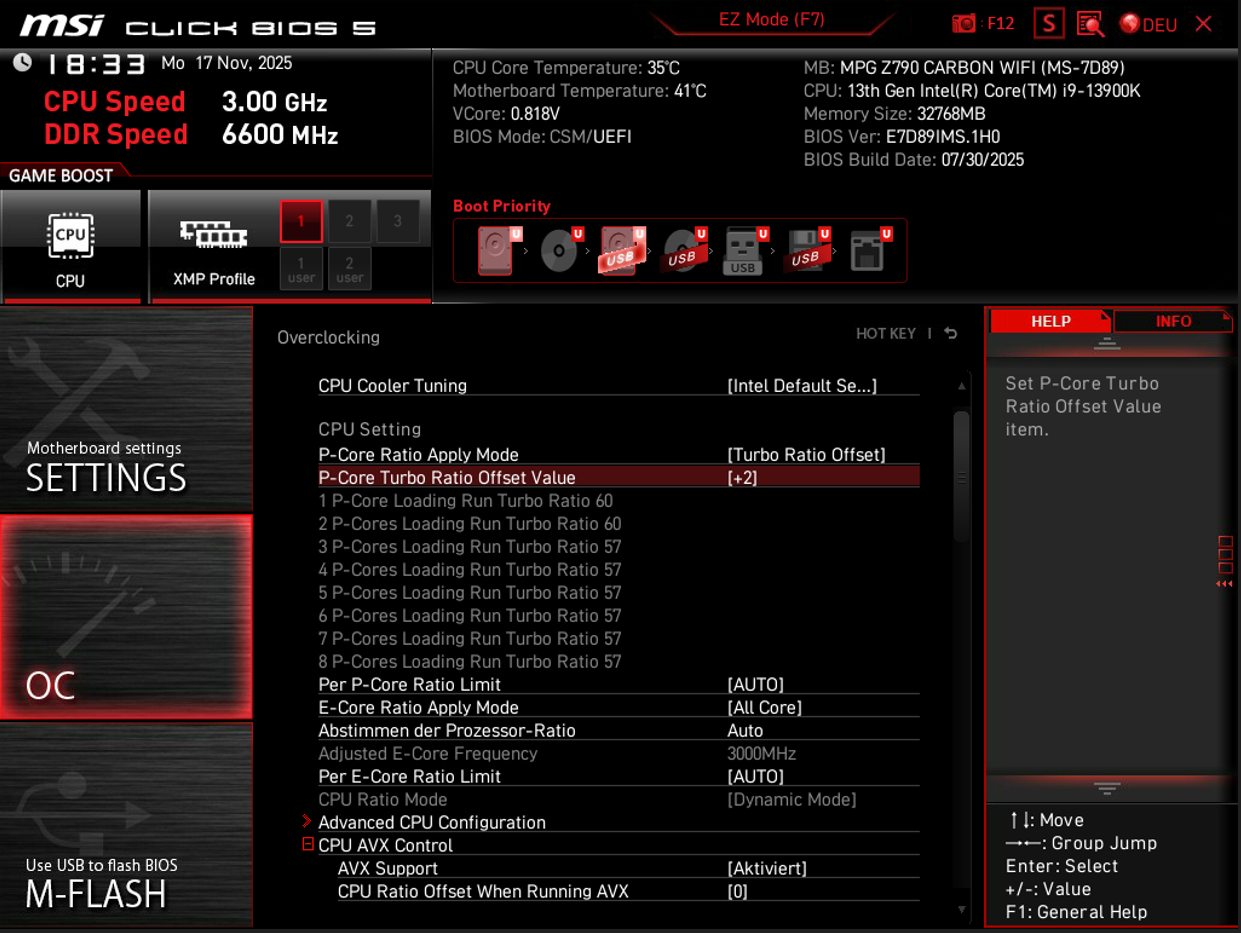
Task: Toggle the CPU Game Boost icon
Action: 70,247
